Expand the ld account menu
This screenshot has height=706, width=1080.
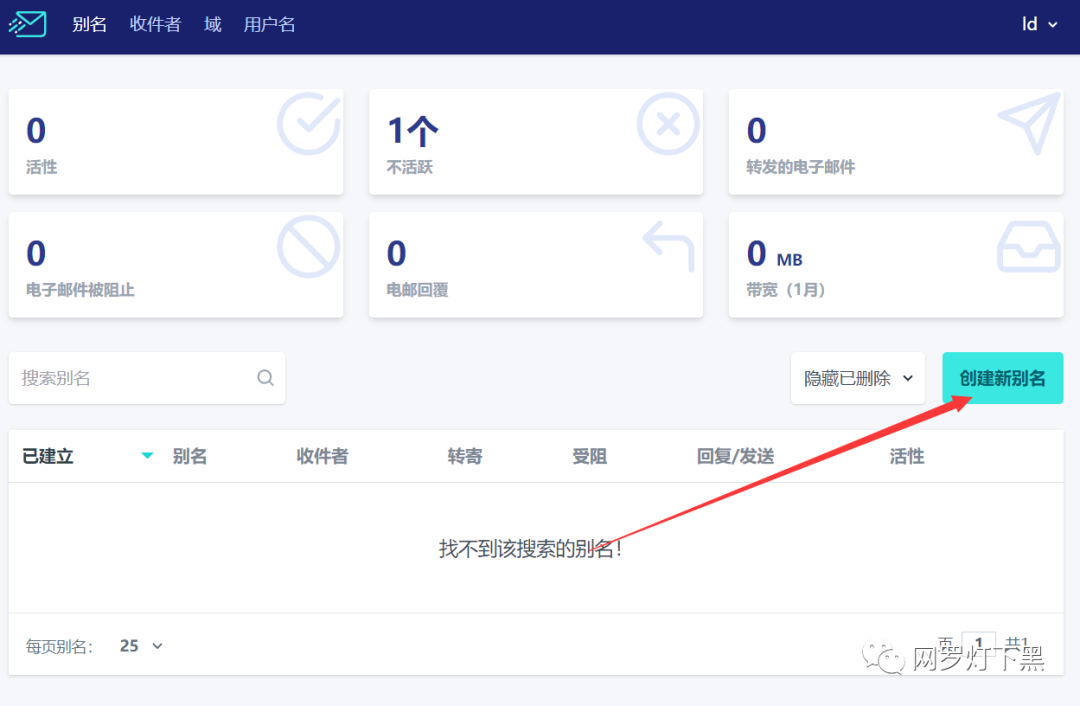1039,25
